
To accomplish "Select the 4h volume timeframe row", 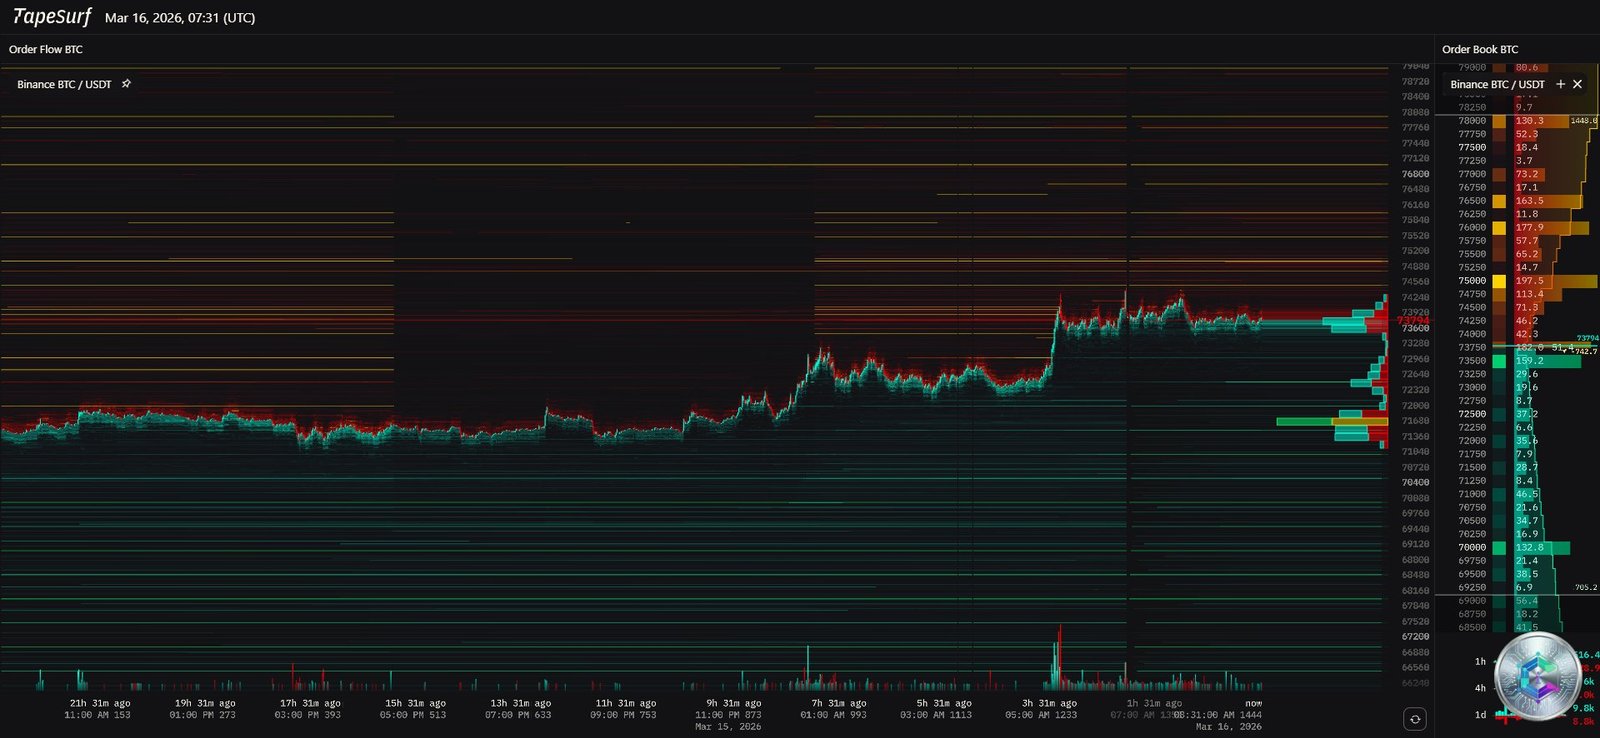I will [x=1480, y=688].
